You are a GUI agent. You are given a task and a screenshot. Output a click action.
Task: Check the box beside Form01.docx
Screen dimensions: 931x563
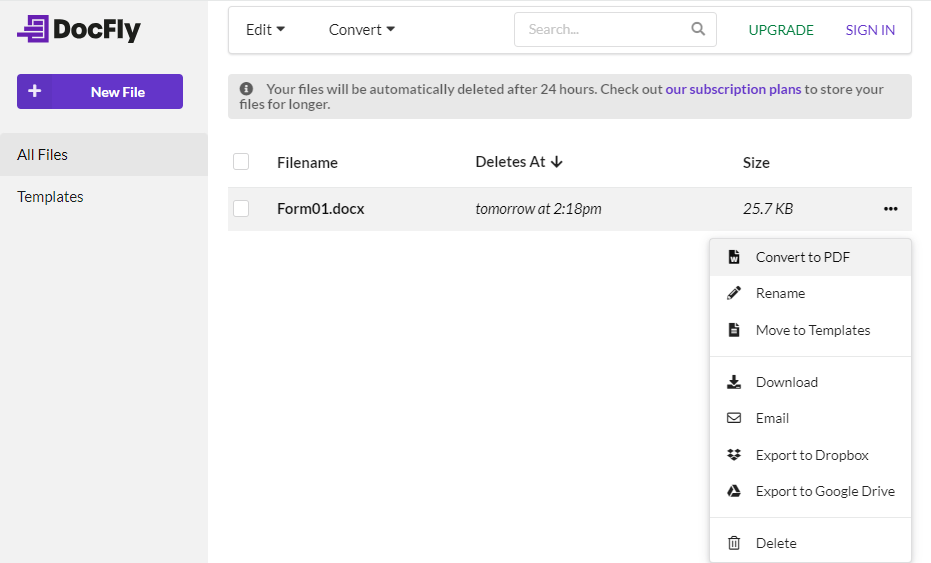tap(241, 209)
